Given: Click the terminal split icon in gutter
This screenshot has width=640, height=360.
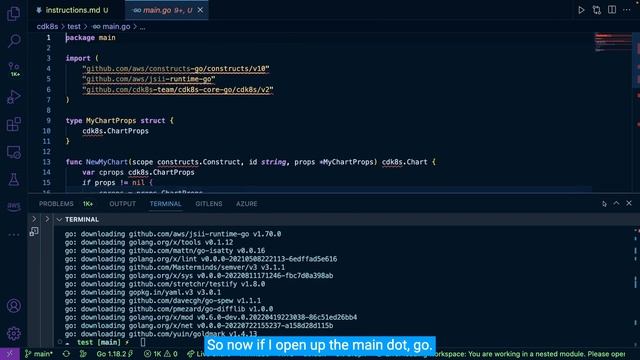Looking at the screenshot, I should [34, 232].
